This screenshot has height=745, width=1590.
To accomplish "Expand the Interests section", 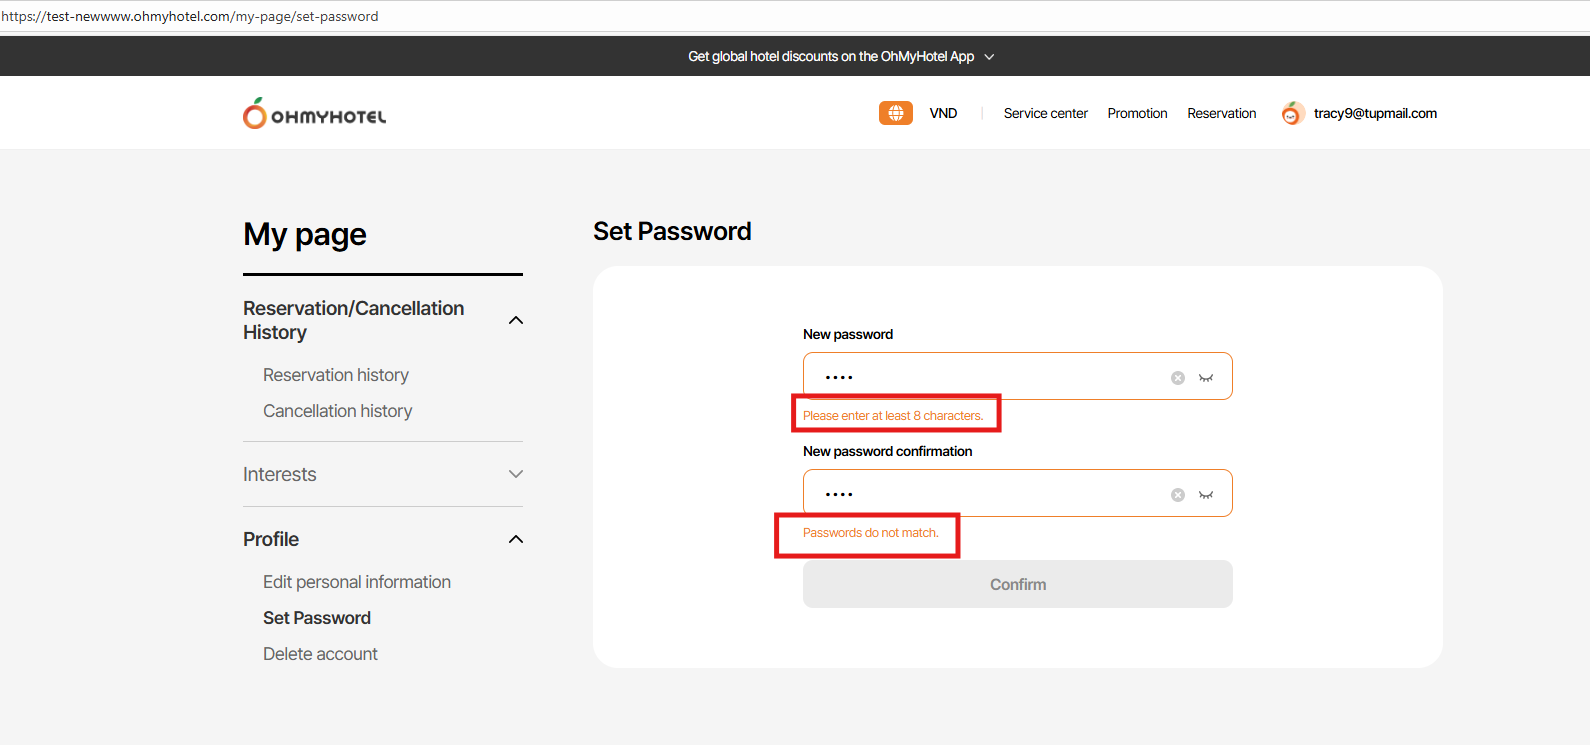I will coord(516,474).
